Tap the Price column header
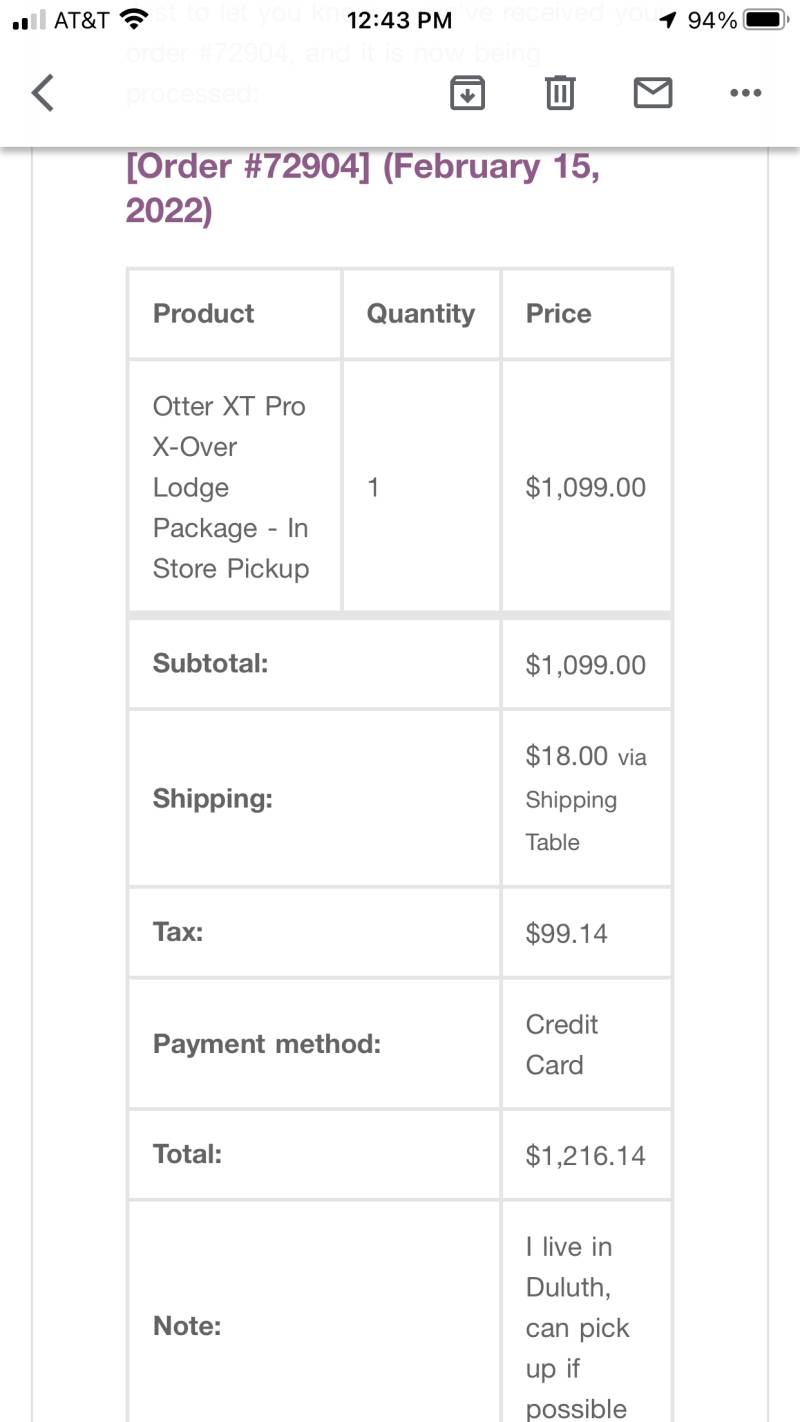 pos(558,313)
